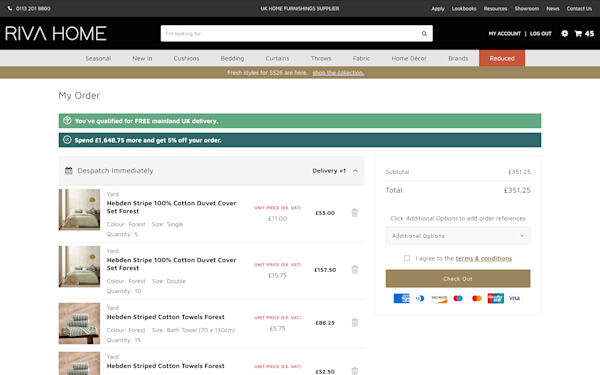Click the Log Out link
The width and height of the screenshot is (600, 375).
click(x=541, y=34)
